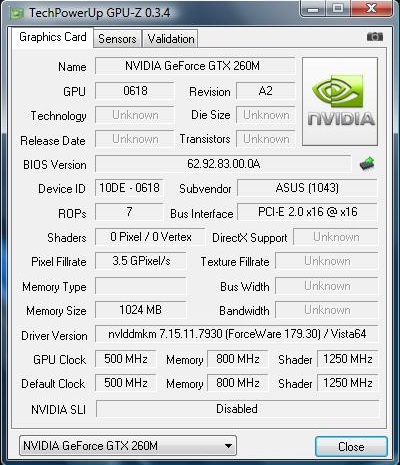Close GPU-Z with the title bar X
The width and height of the screenshot is (400, 465).
371,9
